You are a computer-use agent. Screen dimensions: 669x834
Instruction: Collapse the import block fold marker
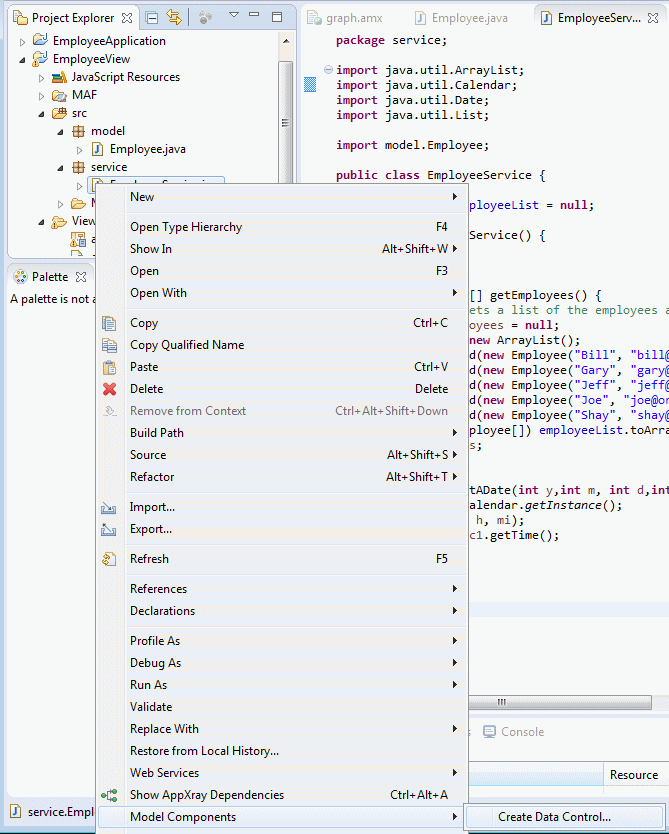(x=329, y=70)
